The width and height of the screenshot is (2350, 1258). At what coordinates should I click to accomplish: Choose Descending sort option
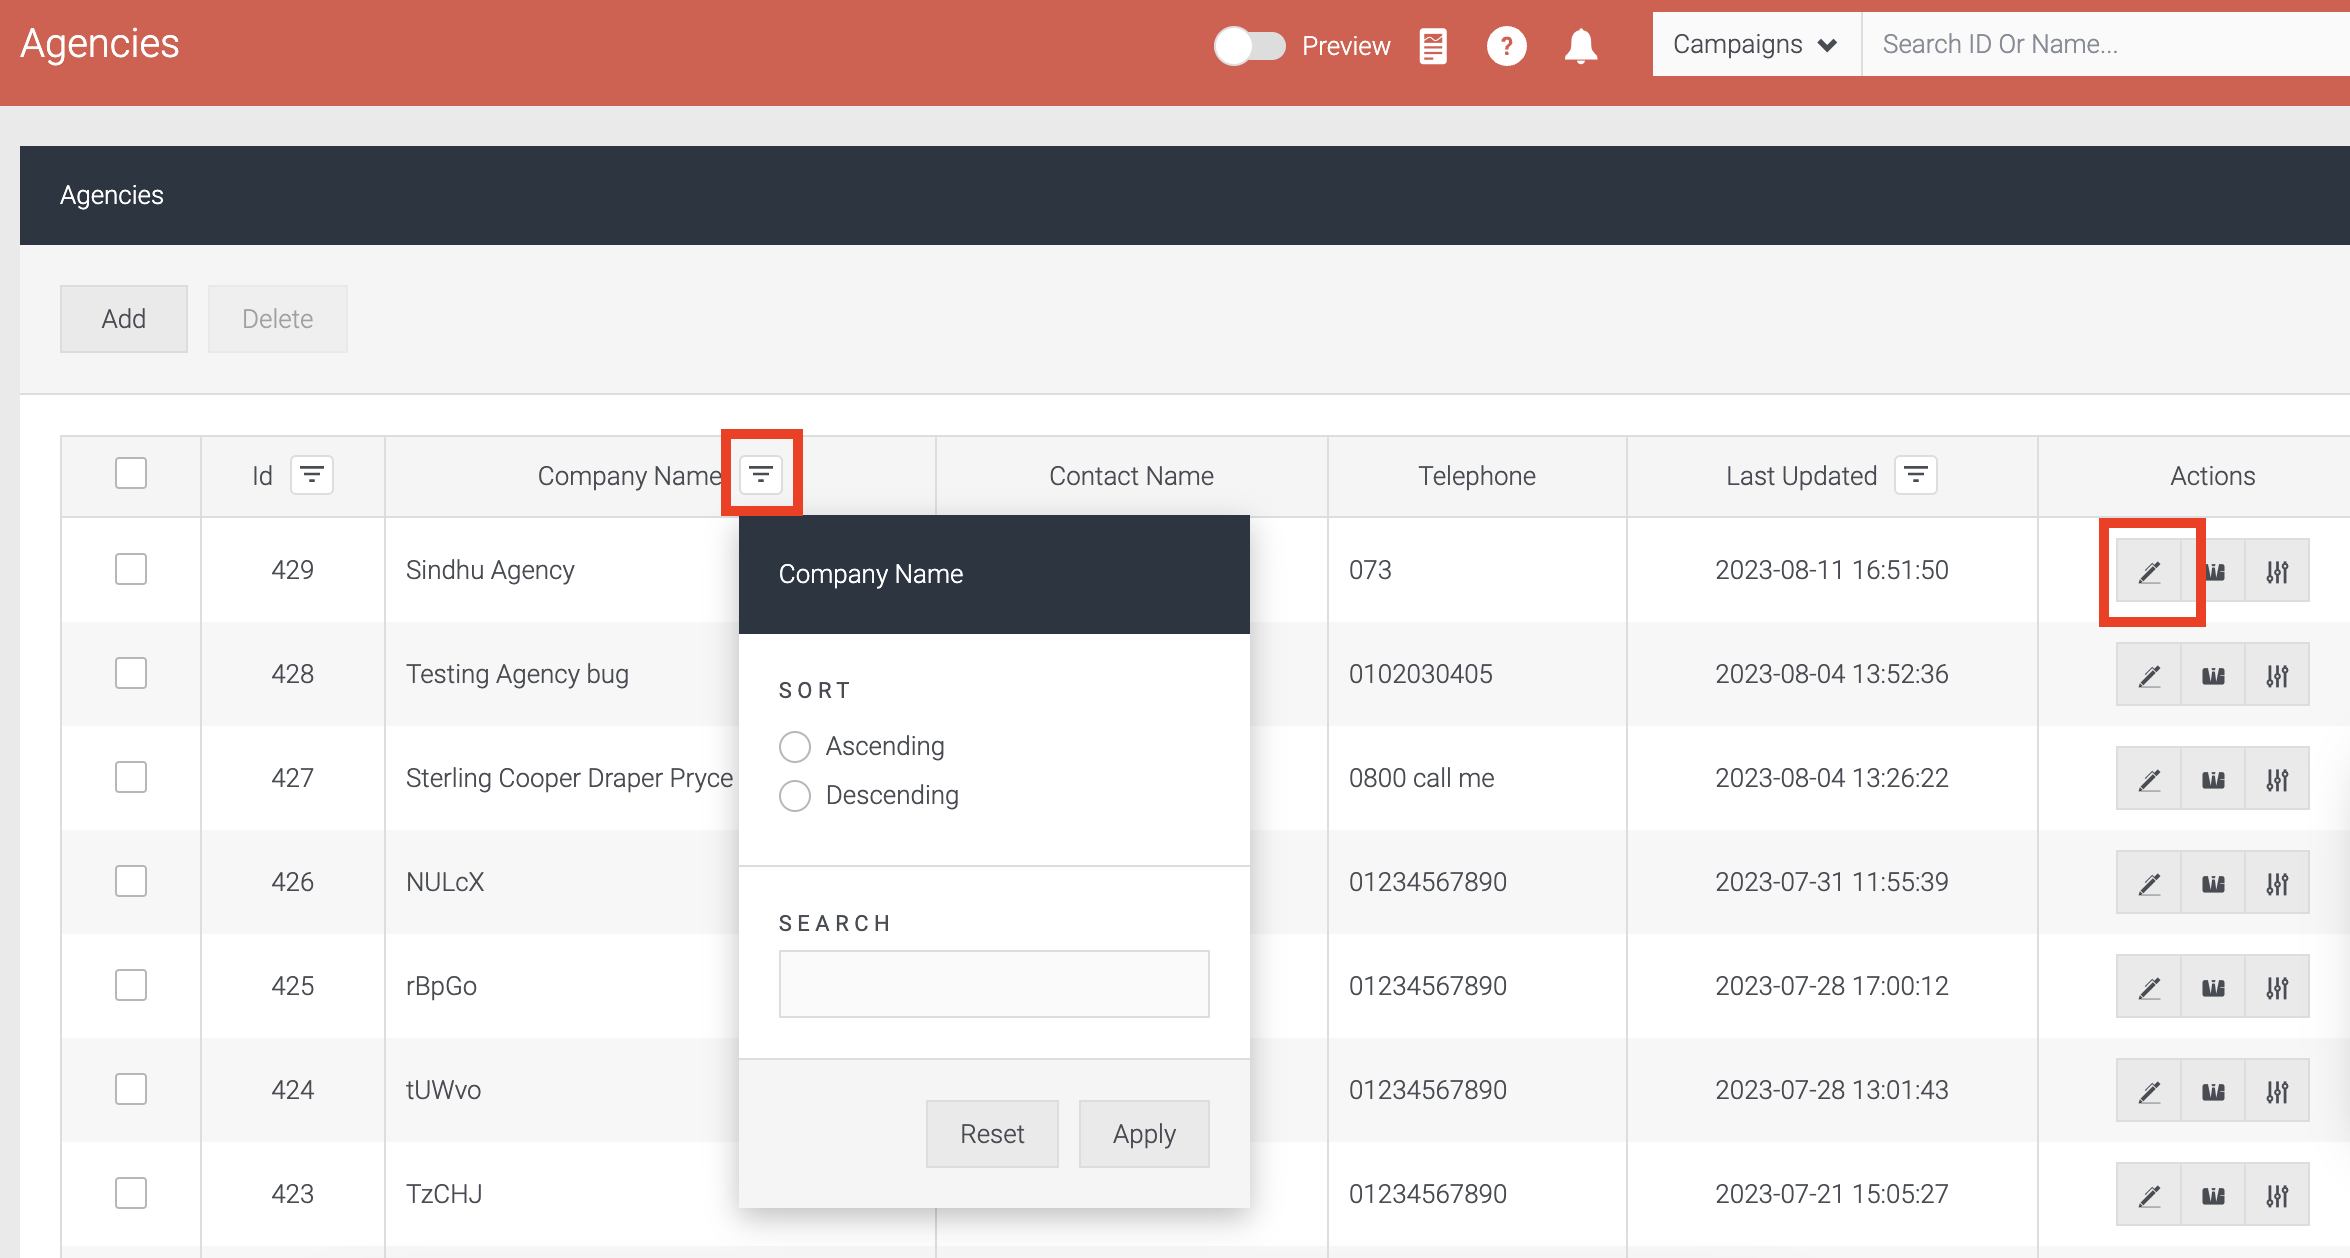point(795,796)
